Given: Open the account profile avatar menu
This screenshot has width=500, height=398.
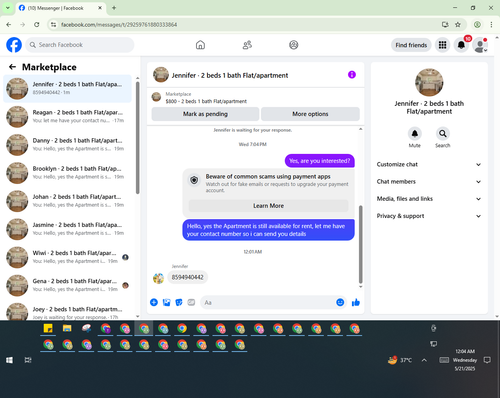Looking at the screenshot, I should 480,45.
